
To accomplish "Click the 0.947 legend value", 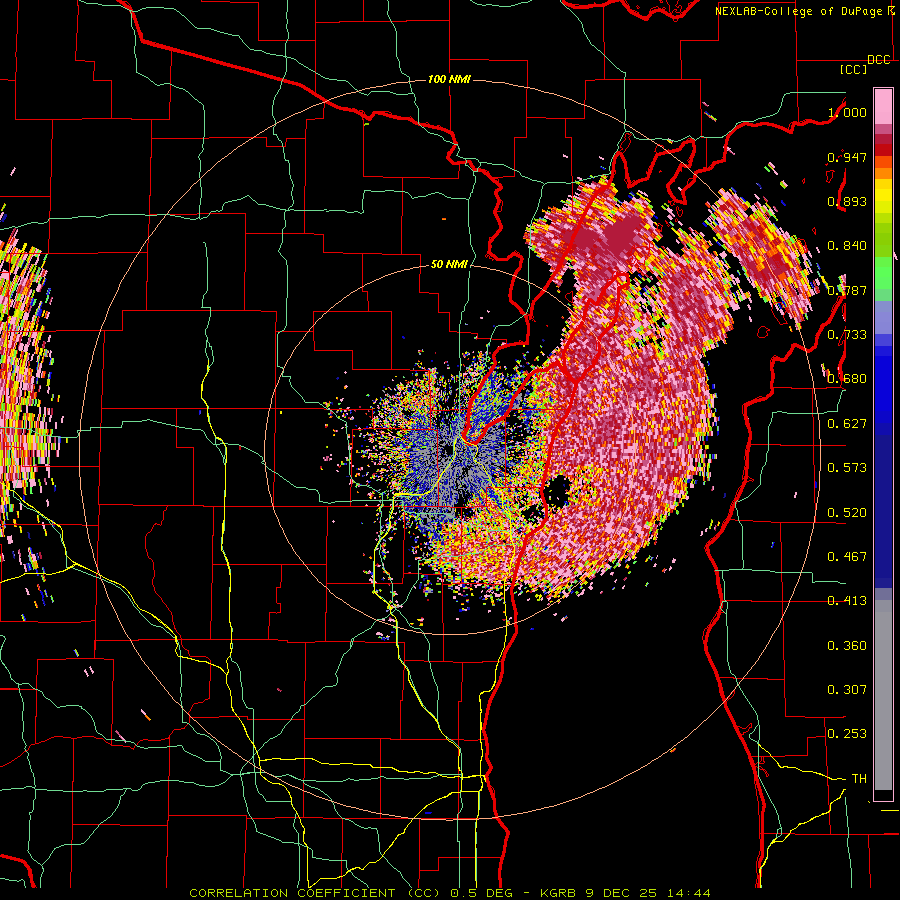I will [x=847, y=157].
